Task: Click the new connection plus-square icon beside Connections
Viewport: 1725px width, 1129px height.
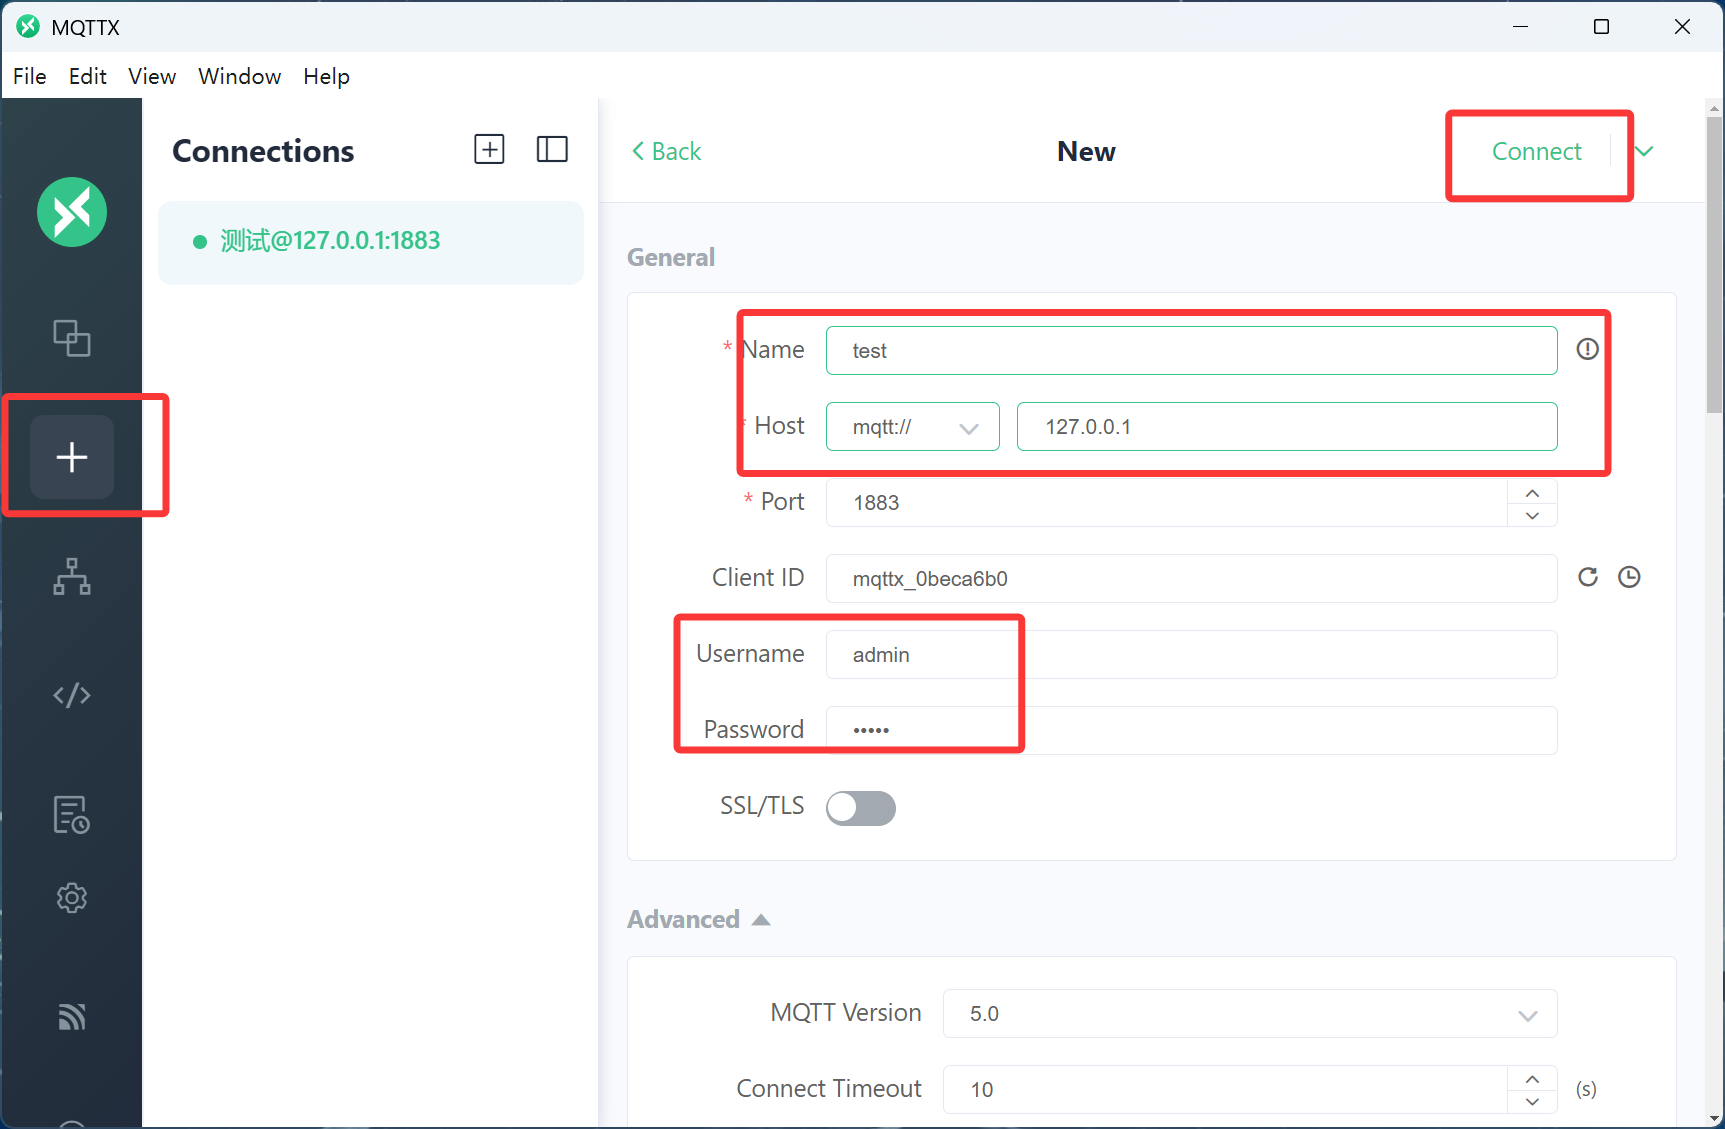Action: click(x=489, y=150)
